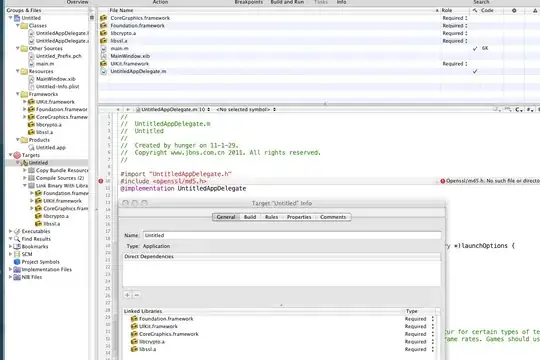Select Foundation.framework row in the file list
The image size is (540, 360).
tap(270, 25)
